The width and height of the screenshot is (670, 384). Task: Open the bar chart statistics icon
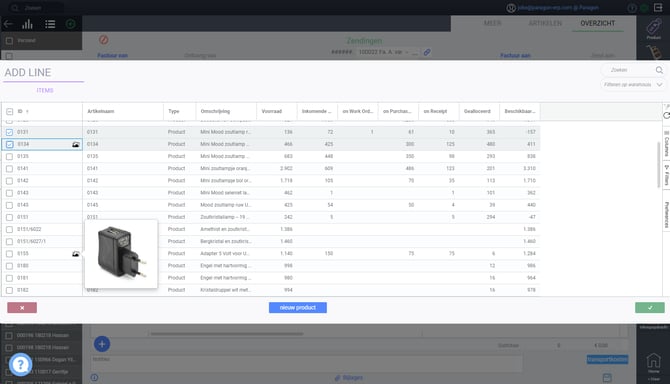pyautogui.click(x=28, y=24)
